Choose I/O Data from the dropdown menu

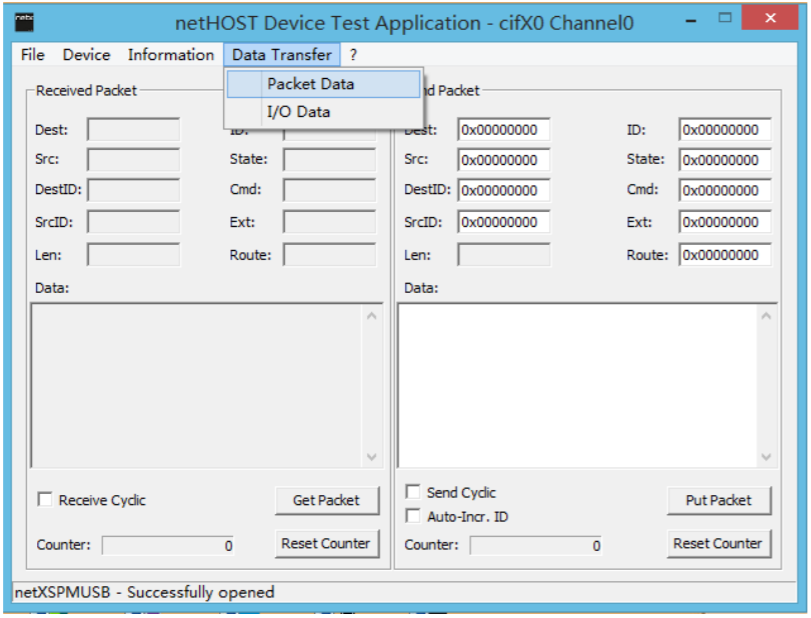pos(323,112)
